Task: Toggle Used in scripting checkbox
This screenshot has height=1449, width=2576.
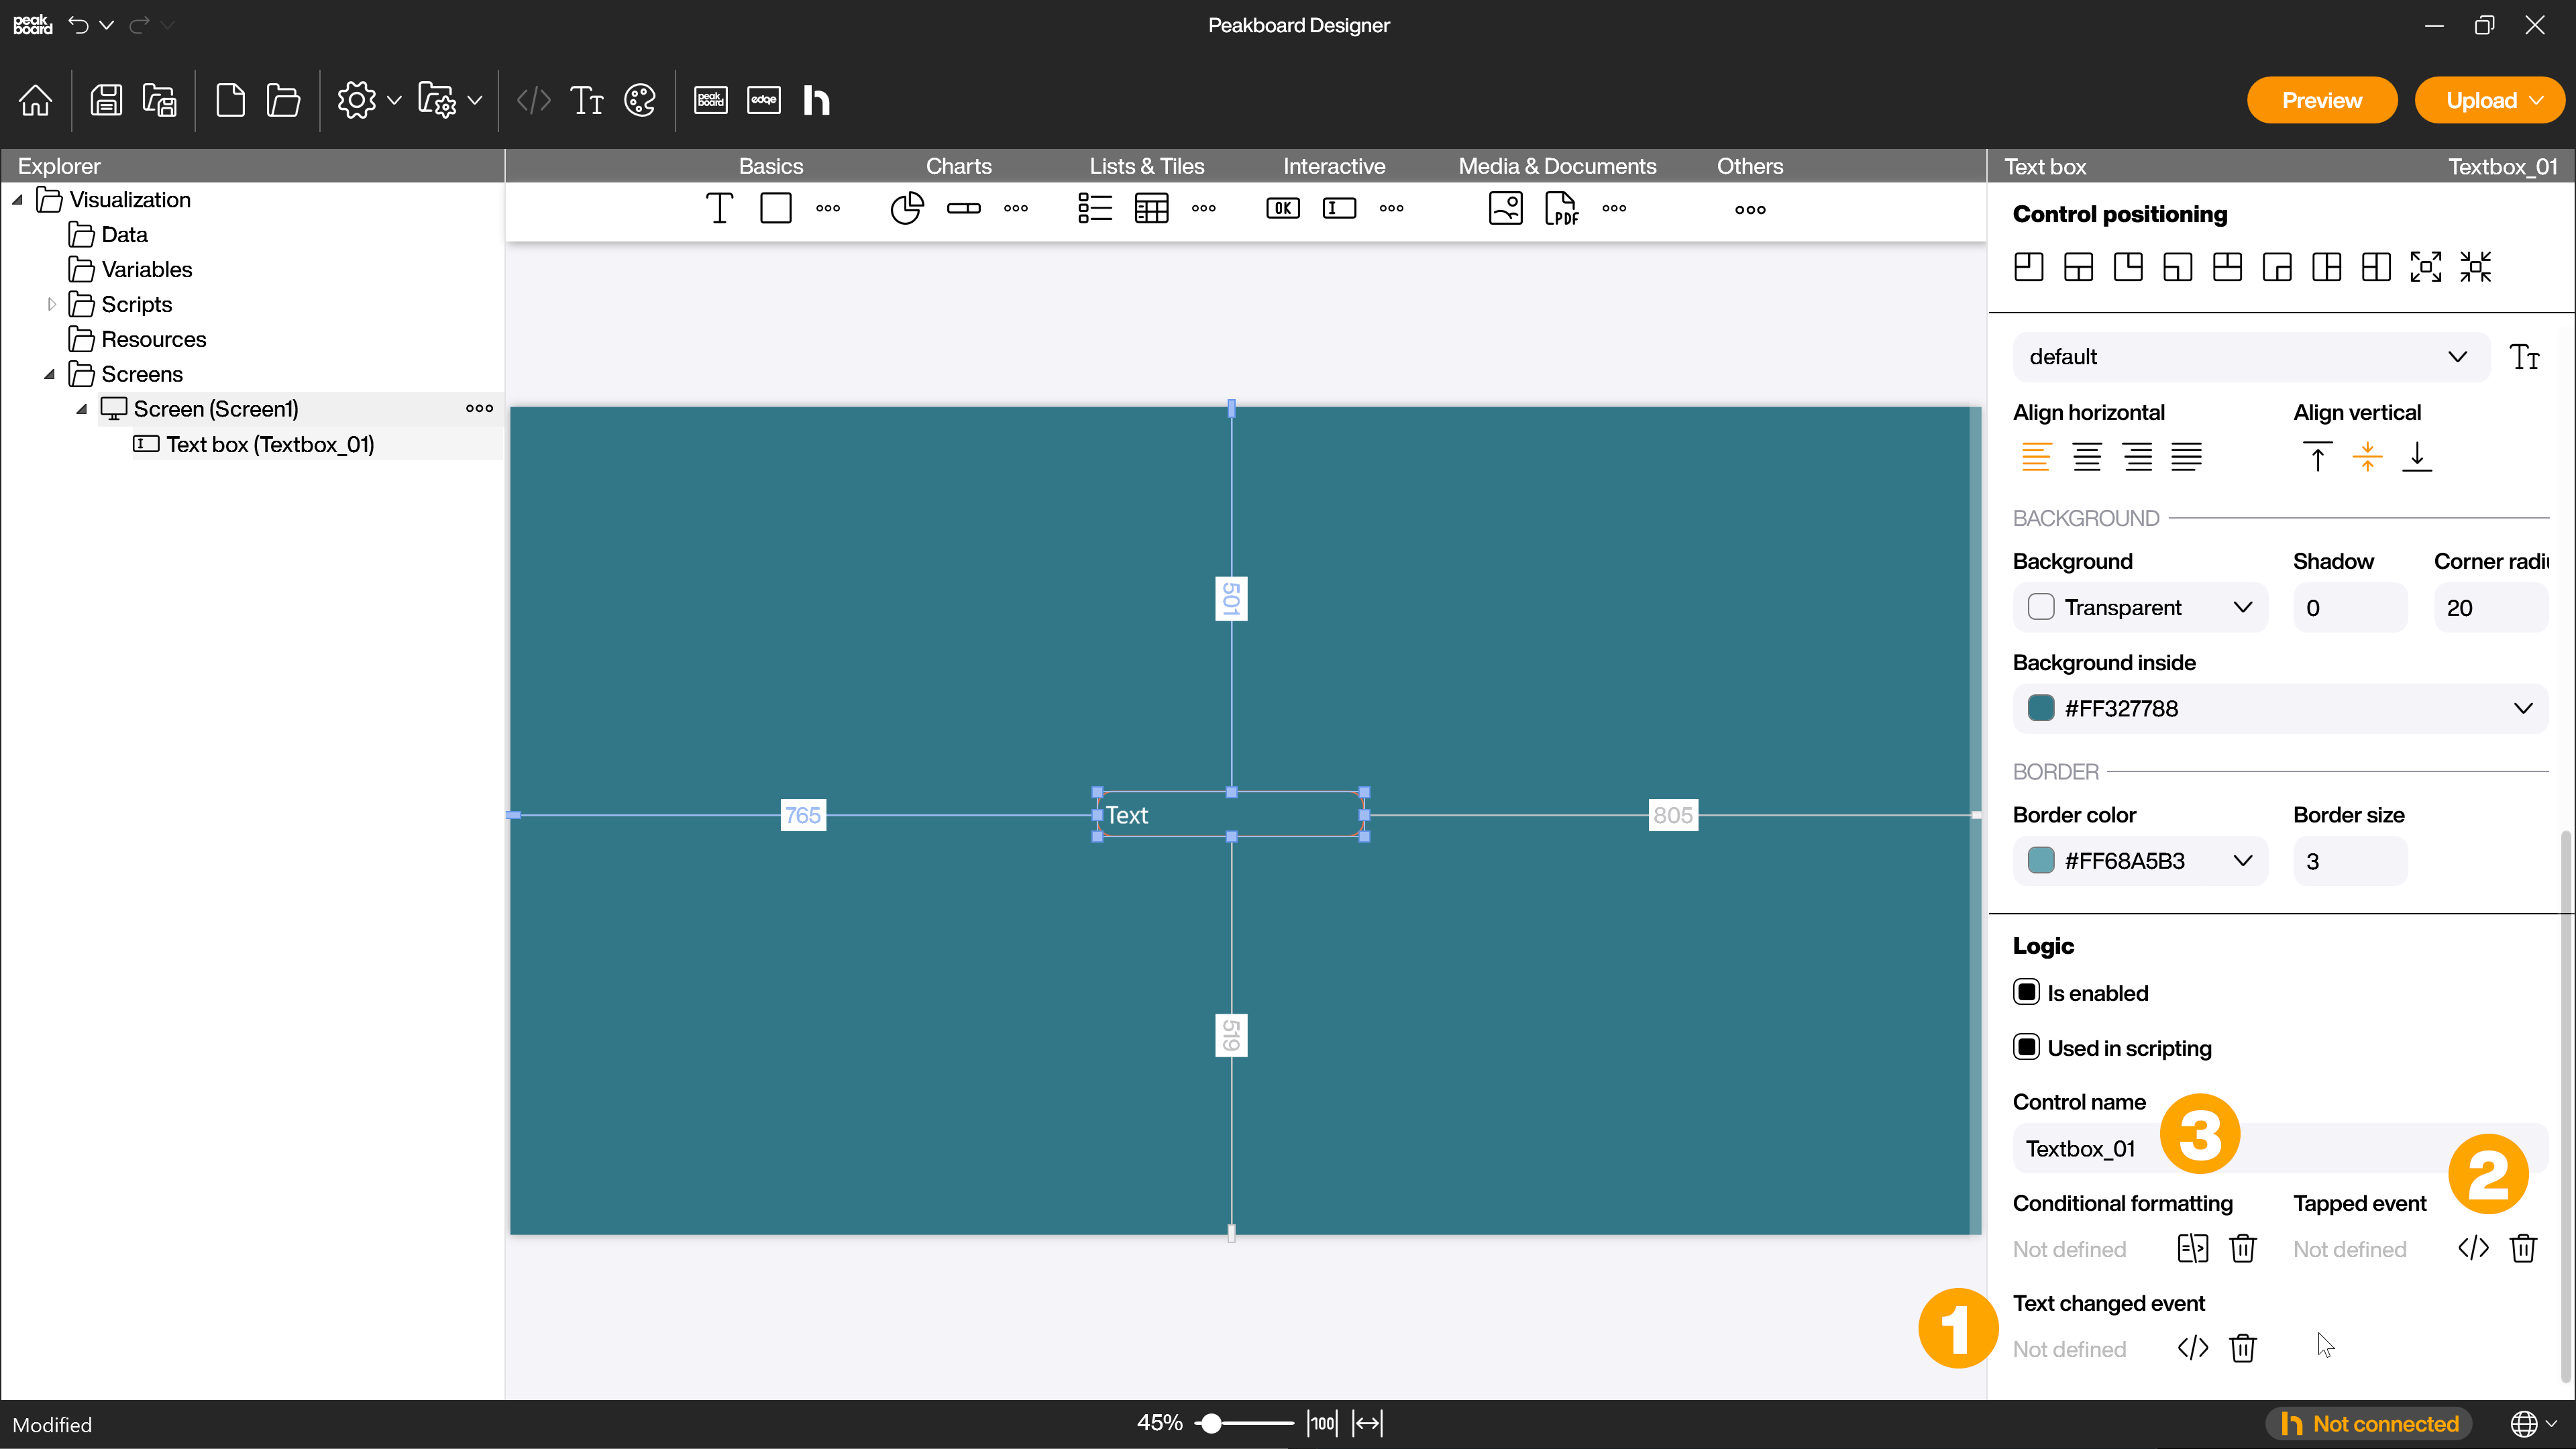Action: click(2026, 1047)
